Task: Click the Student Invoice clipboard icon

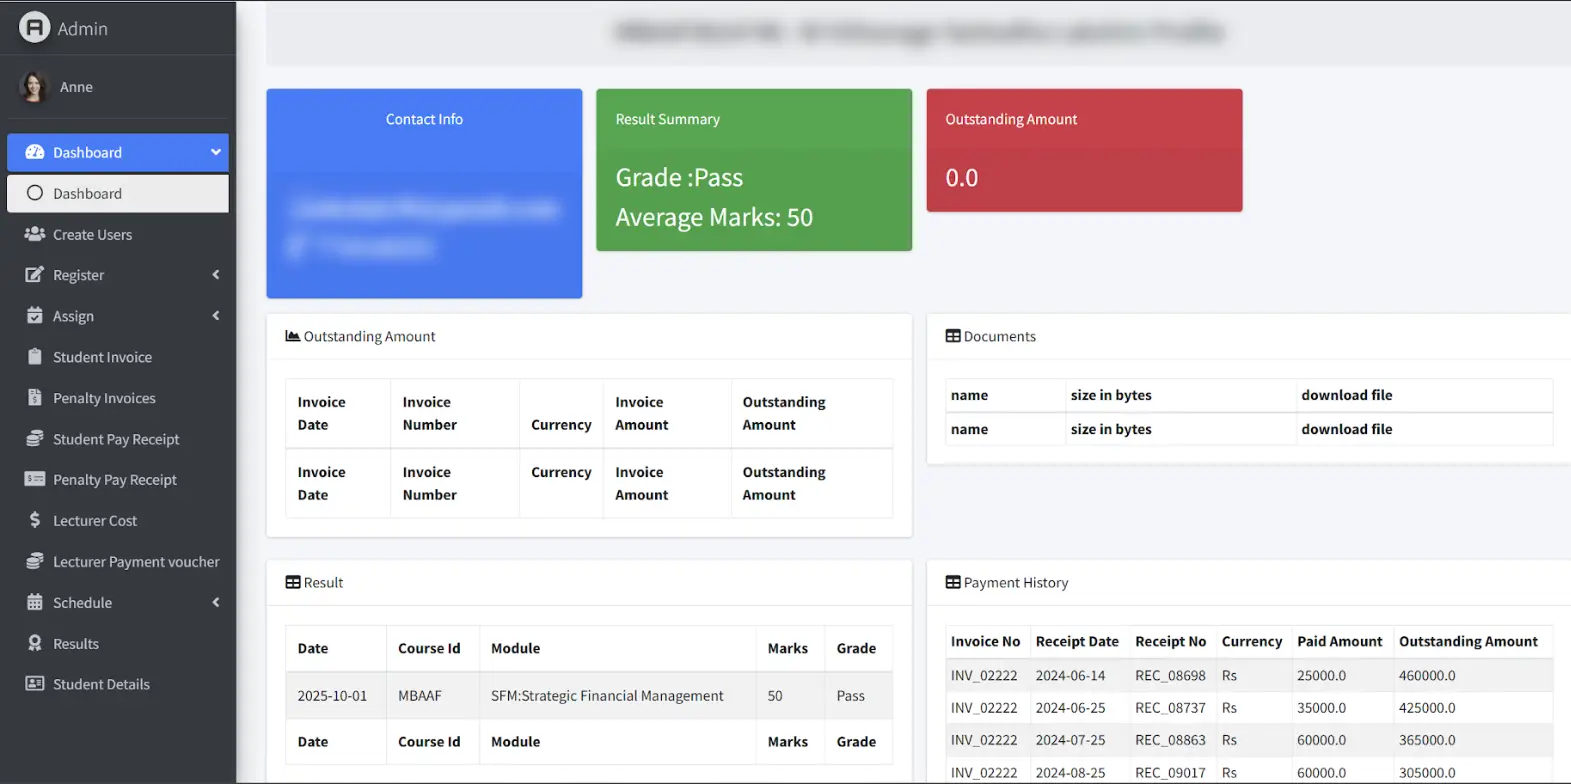Action: point(35,357)
